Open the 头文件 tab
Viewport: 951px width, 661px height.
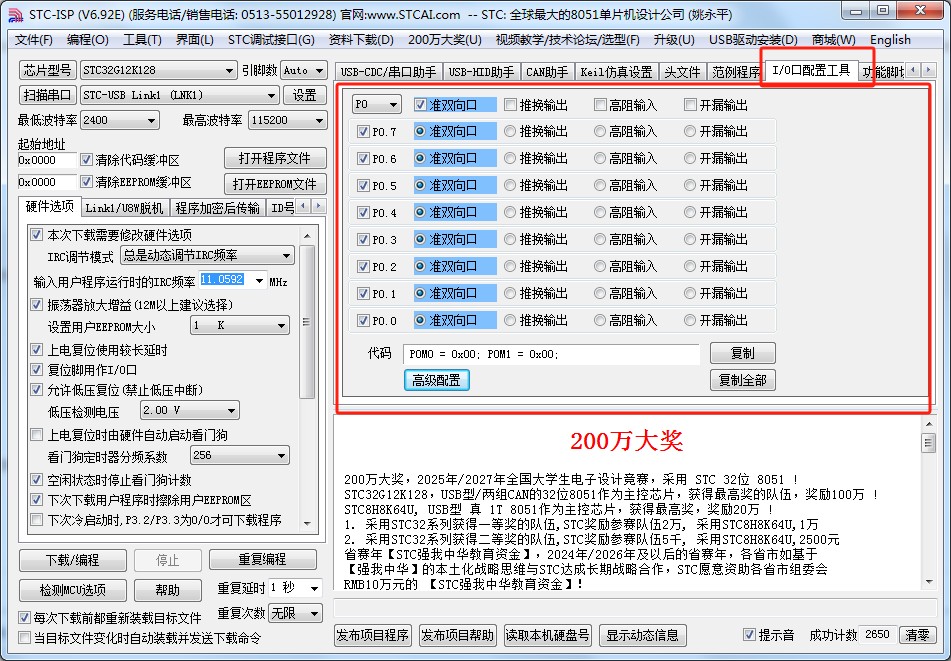(x=682, y=72)
